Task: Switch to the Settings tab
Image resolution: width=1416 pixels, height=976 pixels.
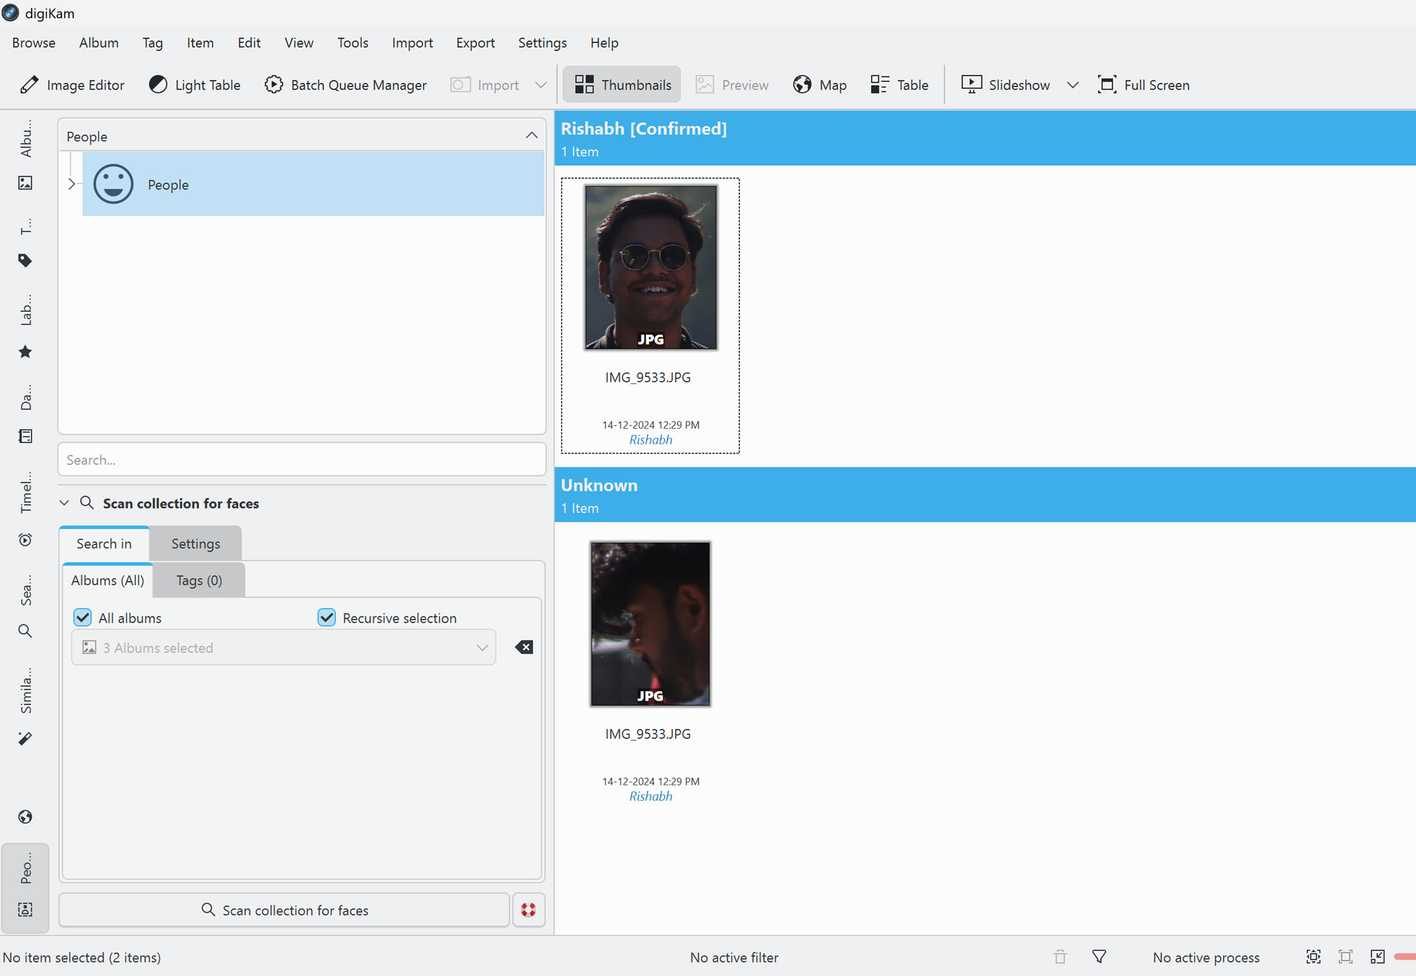Action: pos(195,543)
